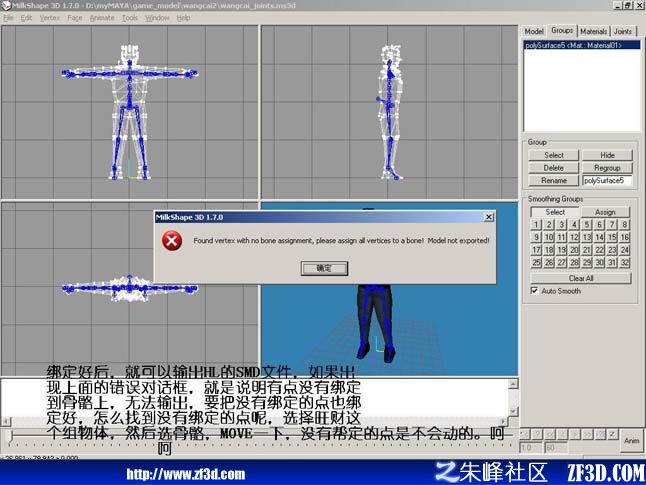Toggle the Anim mode button
This screenshot has height=485, width=646.
(632, 441)
